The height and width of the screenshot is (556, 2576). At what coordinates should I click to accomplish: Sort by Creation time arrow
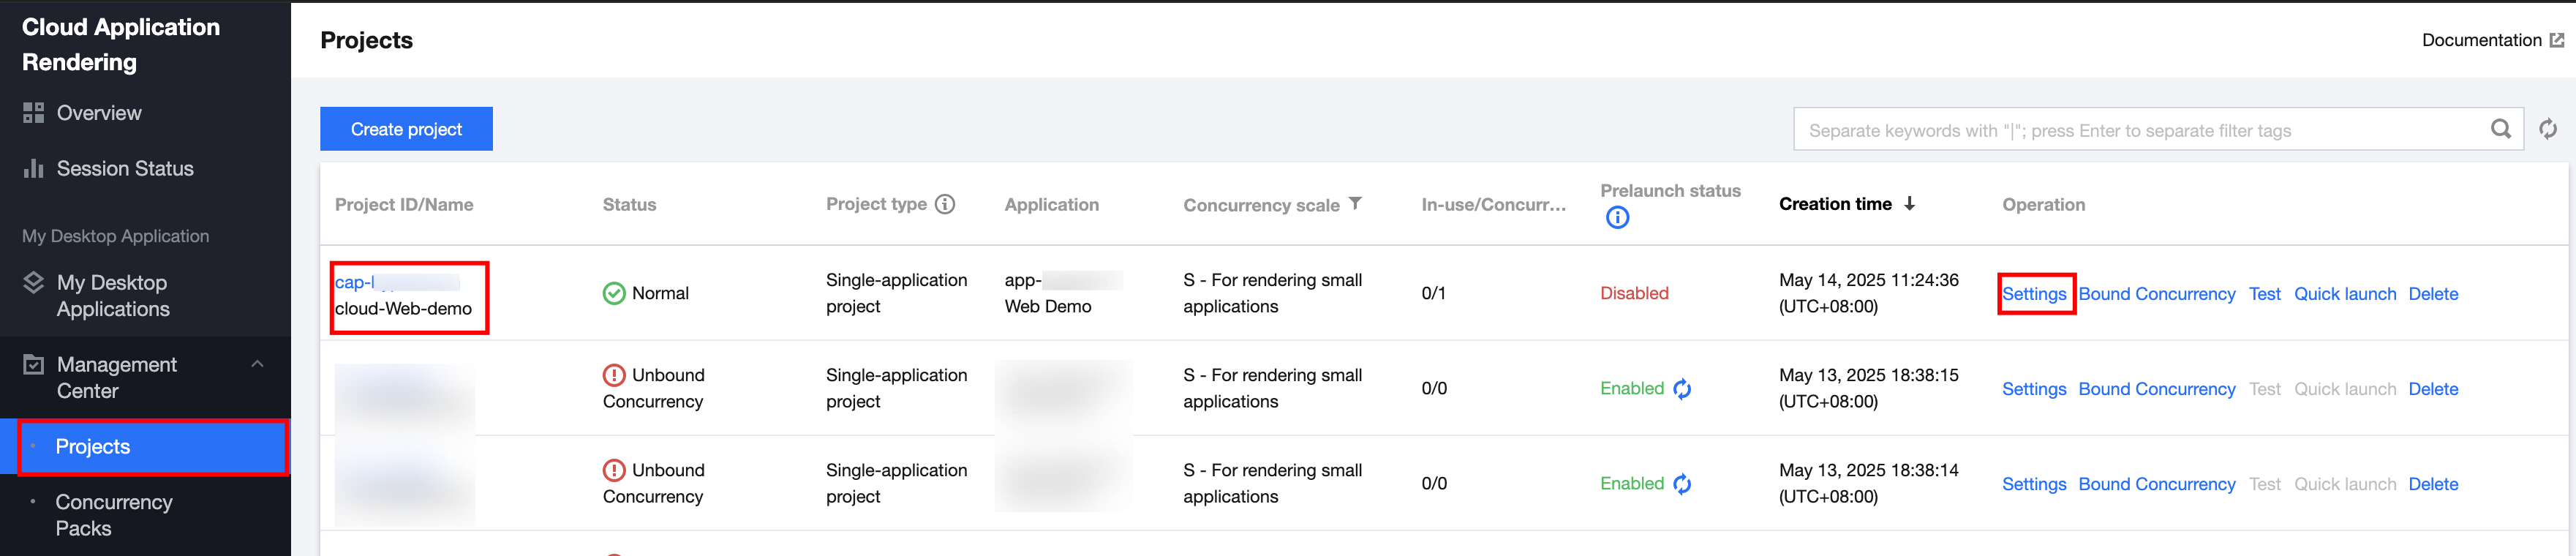tap(1910, 204)
